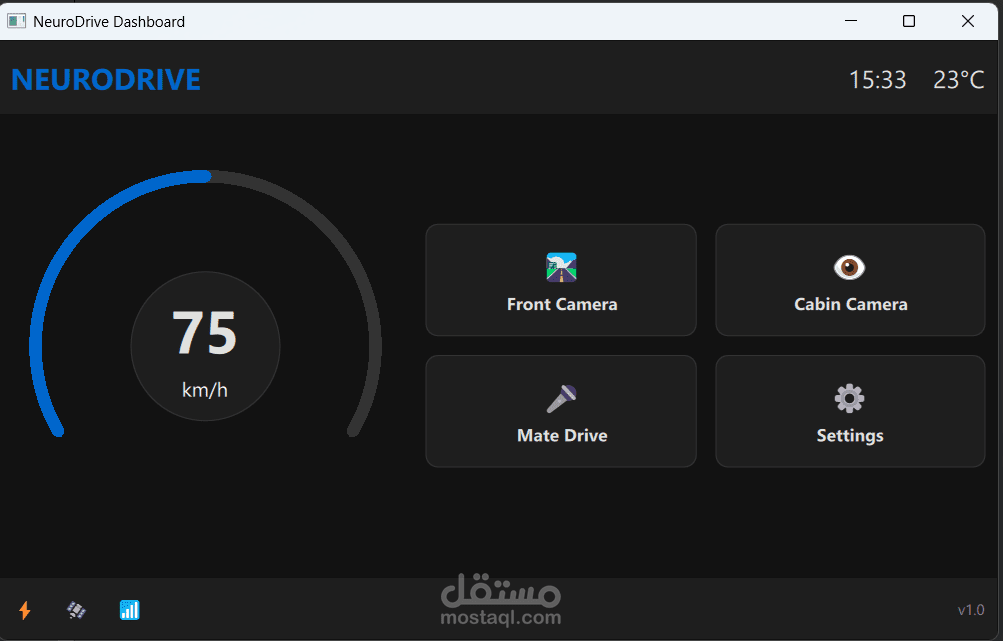Launch the Mate Drive voice assistant
Viewport: 1003px width, 641px height.
(x=561, y=411)
